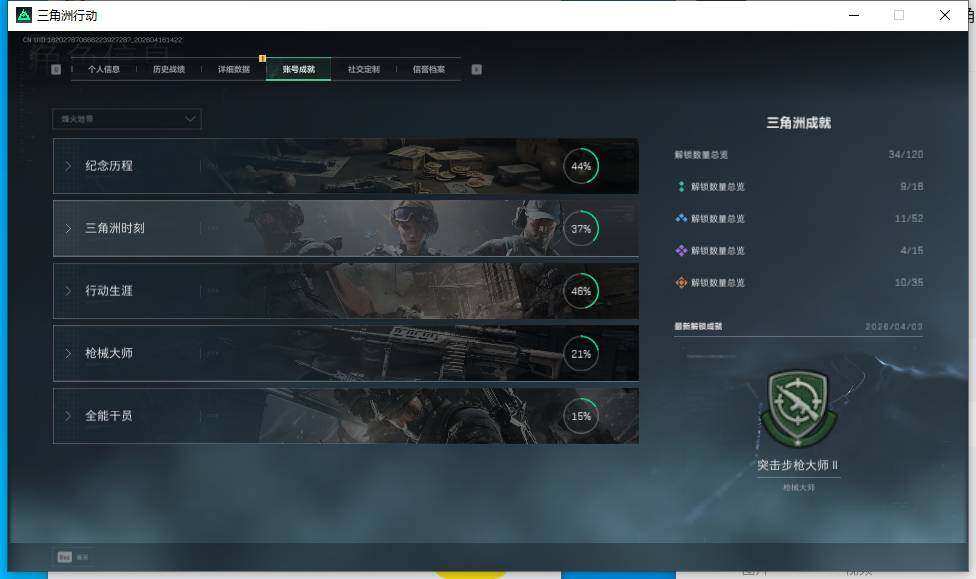
Task: Minimize the 三角洲行动 window
Action: [x=854, y=15]
